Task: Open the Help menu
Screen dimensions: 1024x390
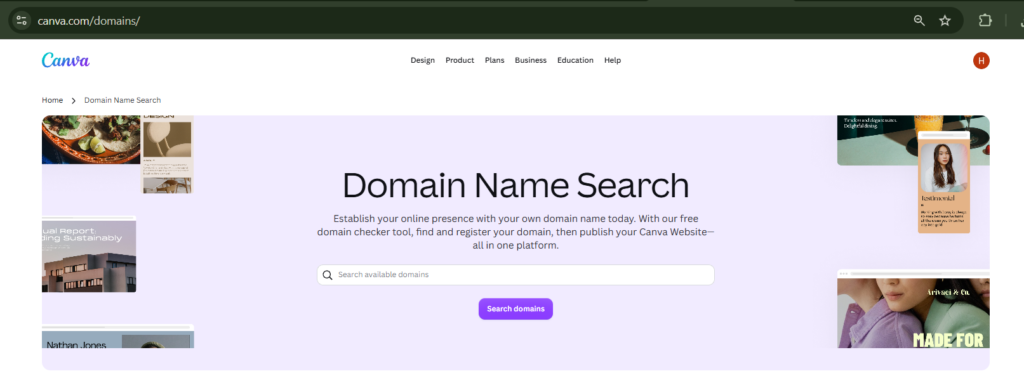Action: (x=613, y=60)
